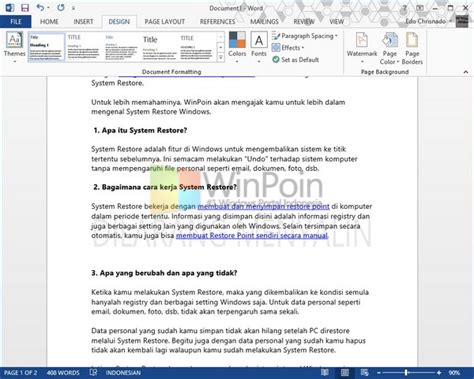Click the INDONESIAN language indicator
Image resolution: width=474 pixels, height=379 pixels.
123,373
